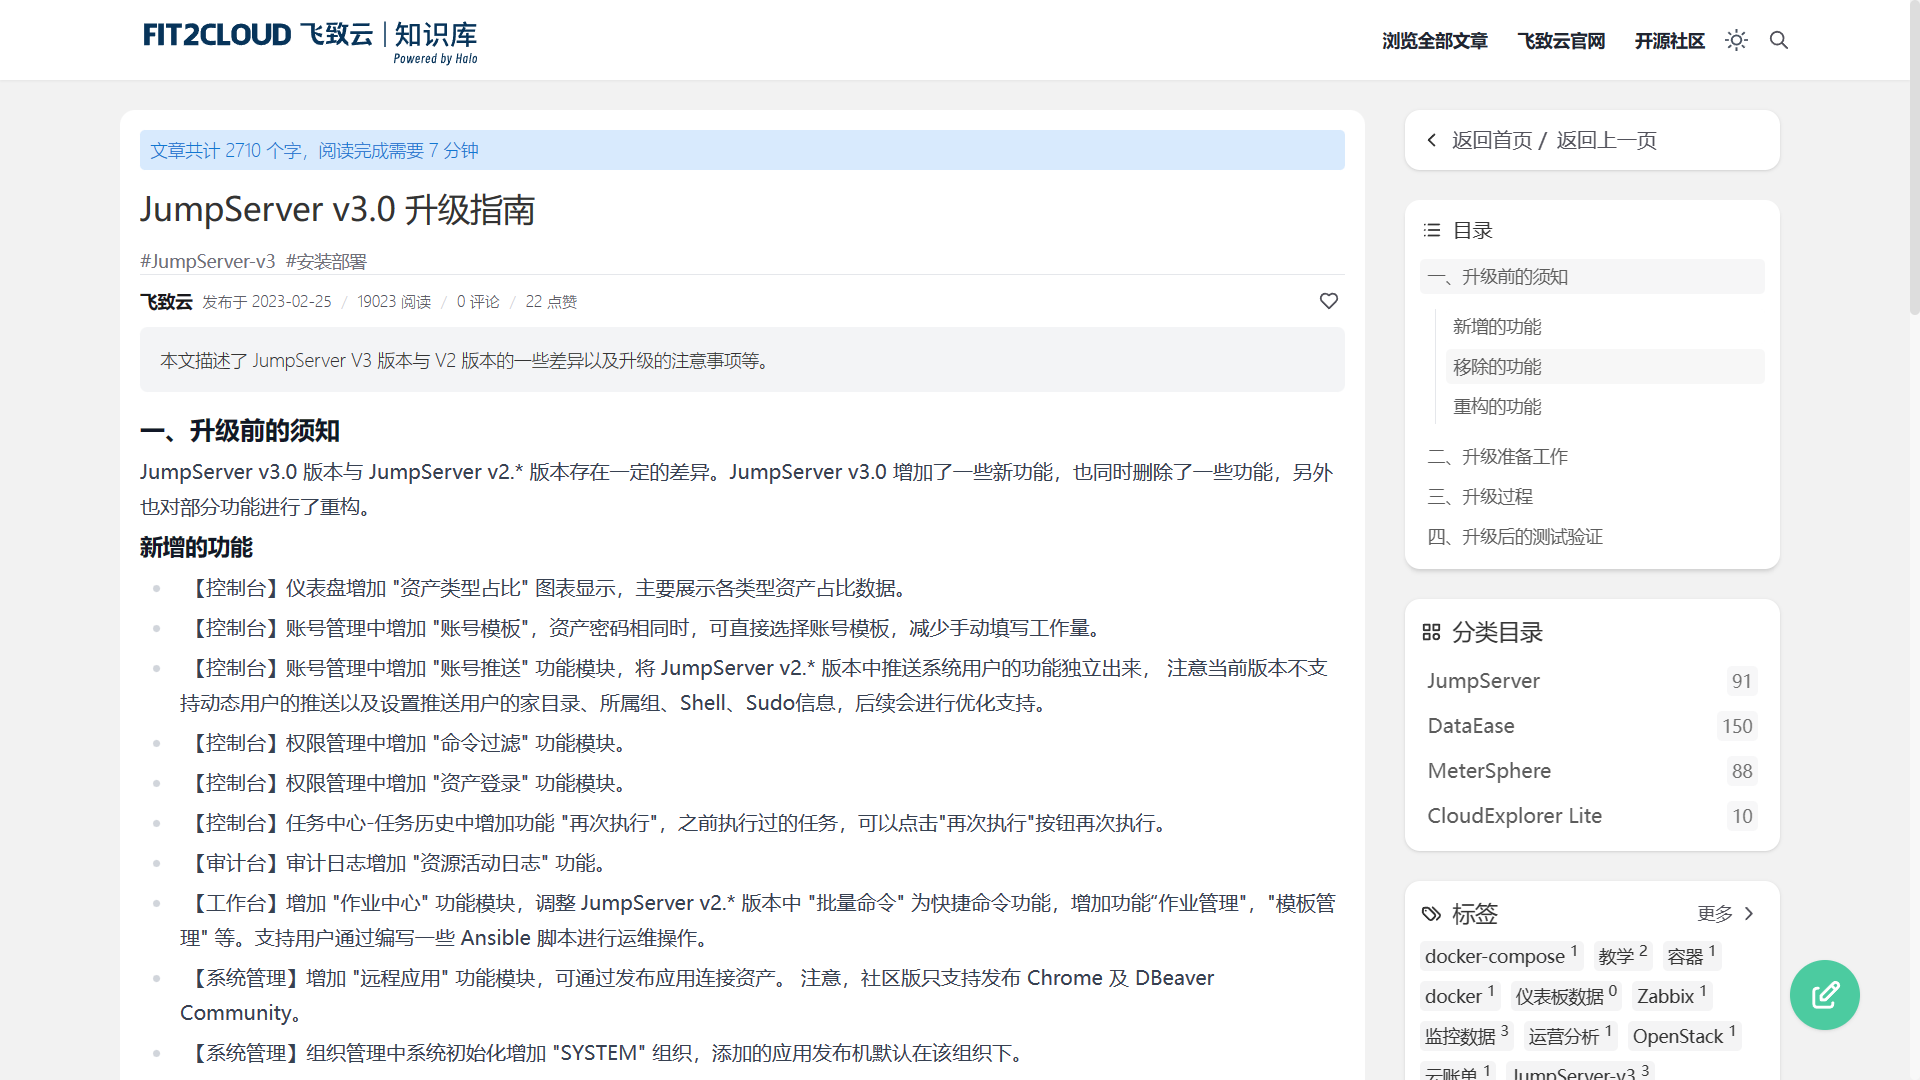
Task: Click the FIT2CLOUD 飞致云 logo
Action: click(310, 41)
